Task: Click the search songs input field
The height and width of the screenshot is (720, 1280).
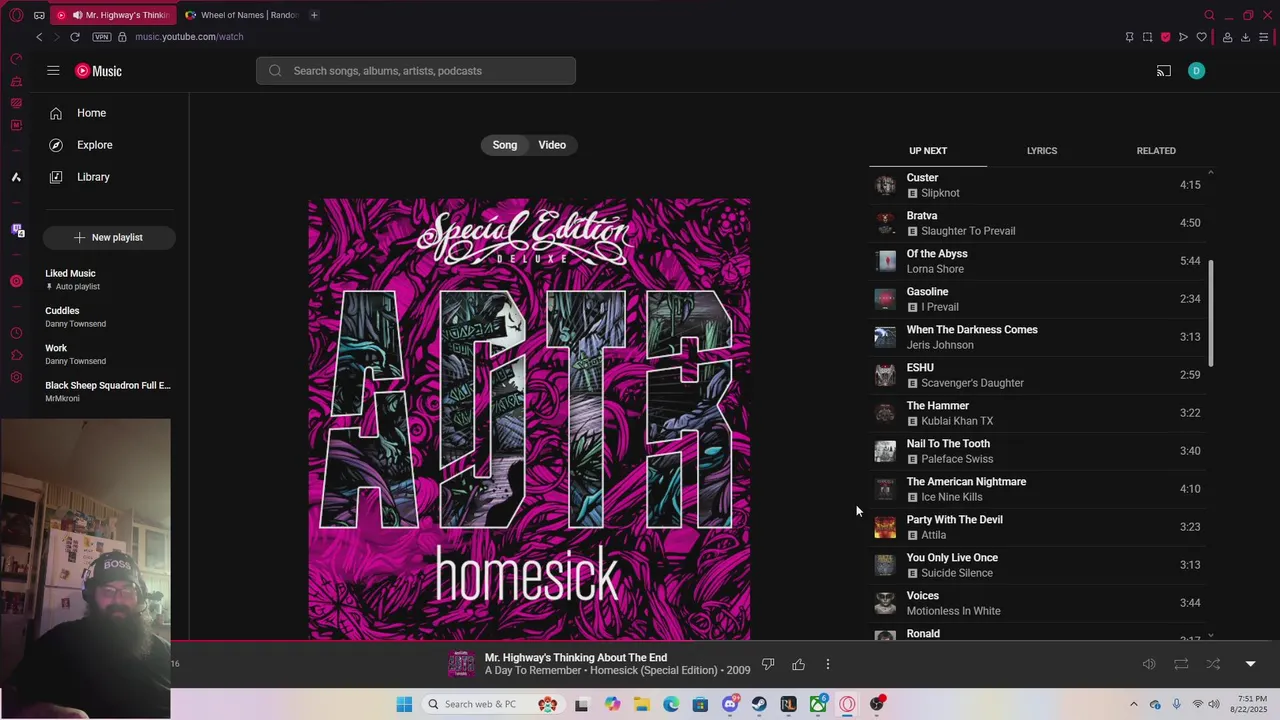Action: (416, 71)
